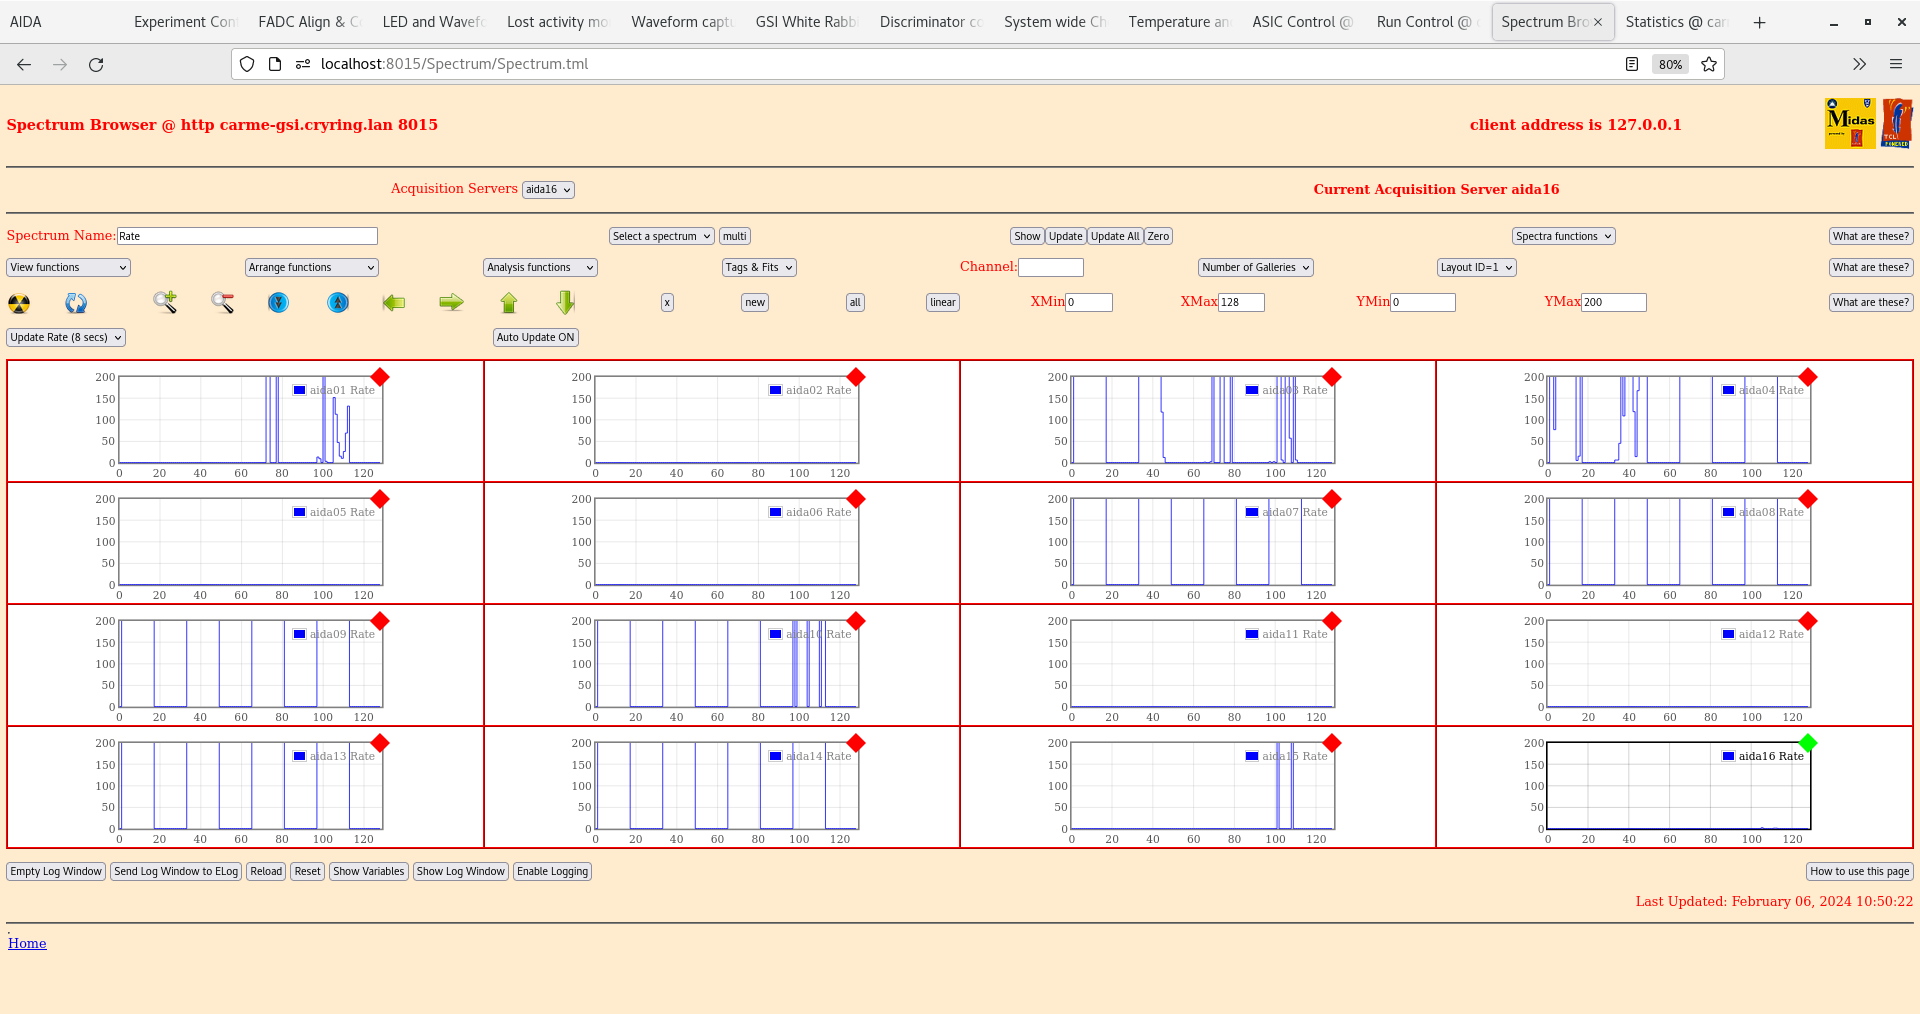1920x1014 pixels.
Task: Open a new browser tab with plus
Action: [1759, 22]
